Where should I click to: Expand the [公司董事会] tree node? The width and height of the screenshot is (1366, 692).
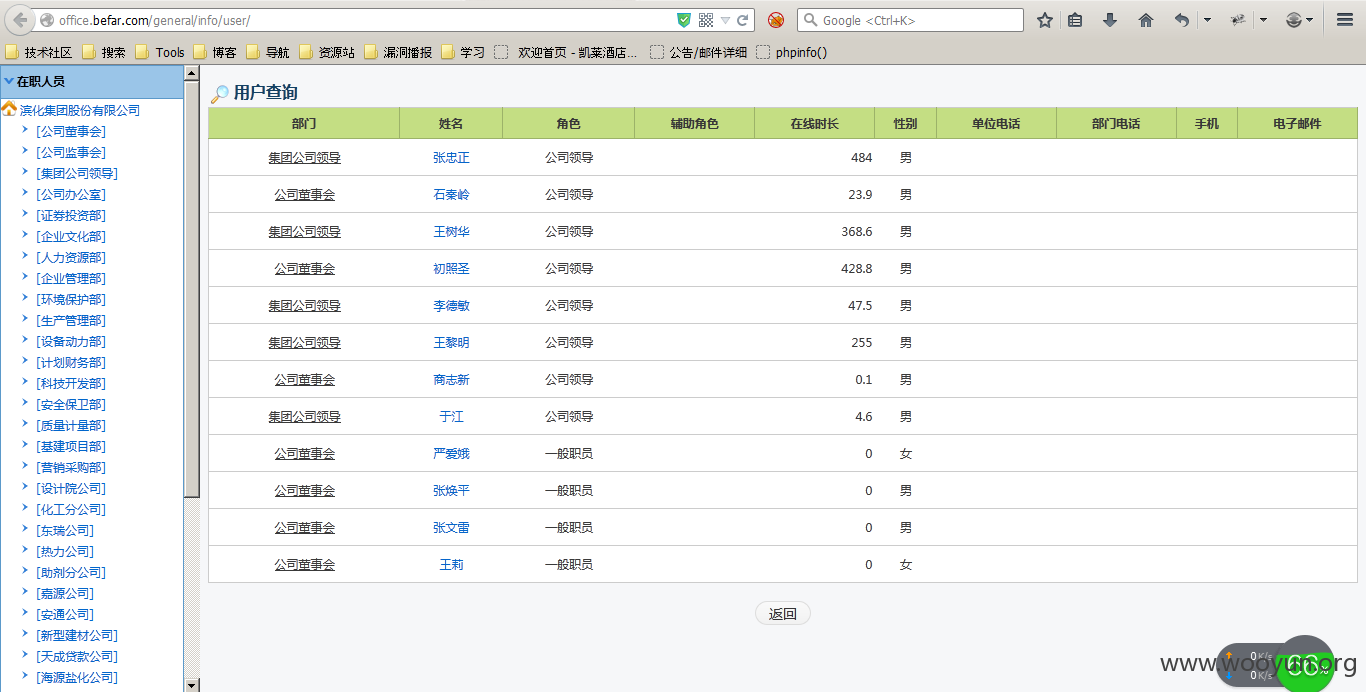click(x=25, y=130)
